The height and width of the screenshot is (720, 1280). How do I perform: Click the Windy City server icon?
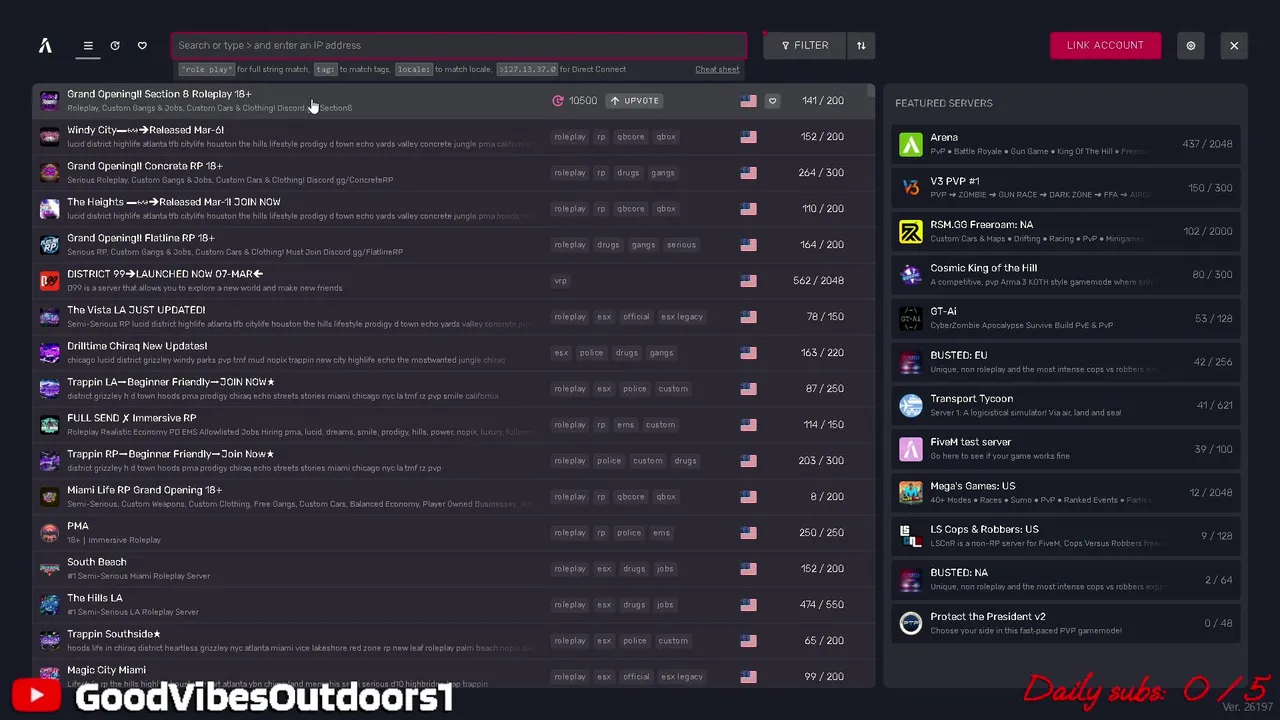49,136
